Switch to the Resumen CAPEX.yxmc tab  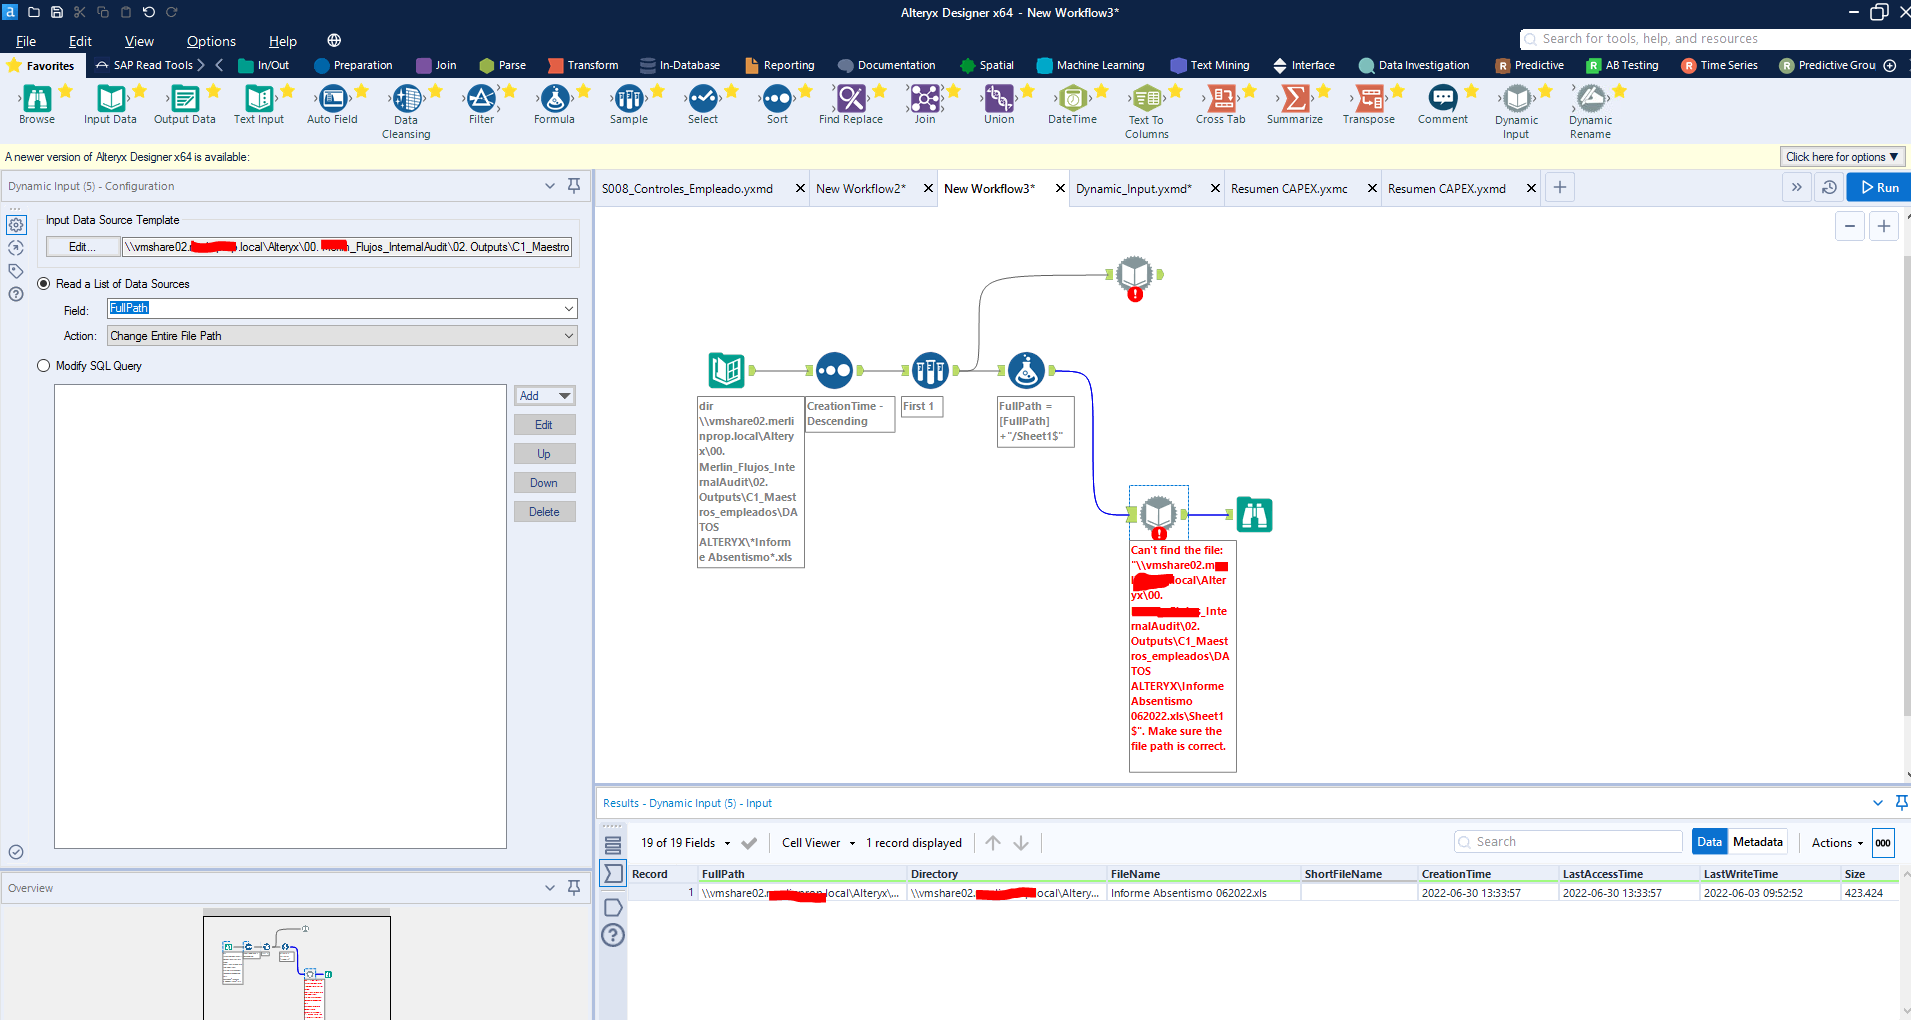pos(1287,188)
